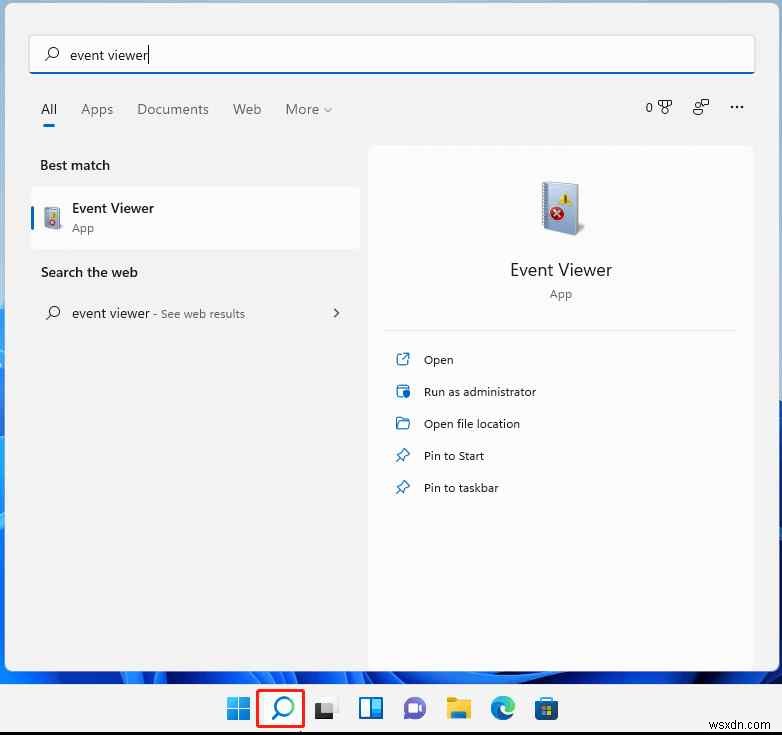Launch Microsoft Edge from the taskbar
782x735 pixels.
point(503,708)
